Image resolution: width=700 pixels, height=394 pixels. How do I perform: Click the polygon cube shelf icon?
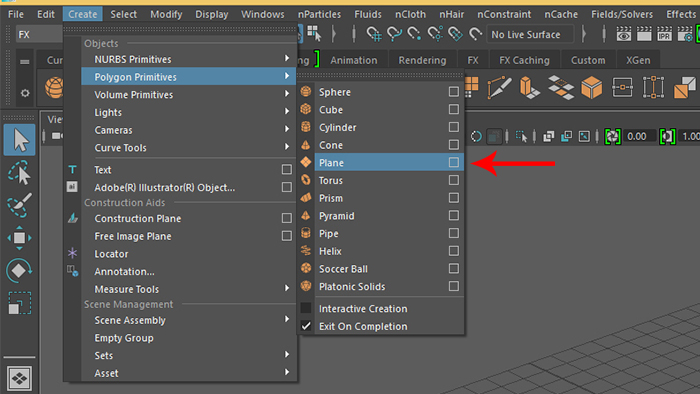pos(592,87)
